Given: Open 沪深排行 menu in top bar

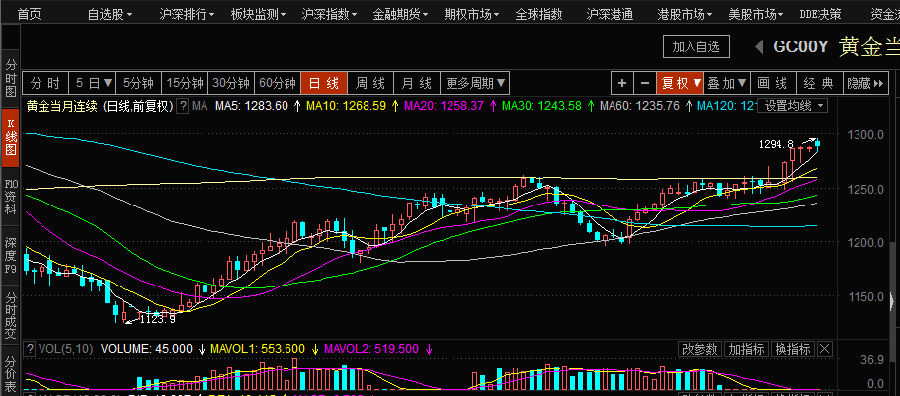Looking at the screenshot, I should point(187,14).
